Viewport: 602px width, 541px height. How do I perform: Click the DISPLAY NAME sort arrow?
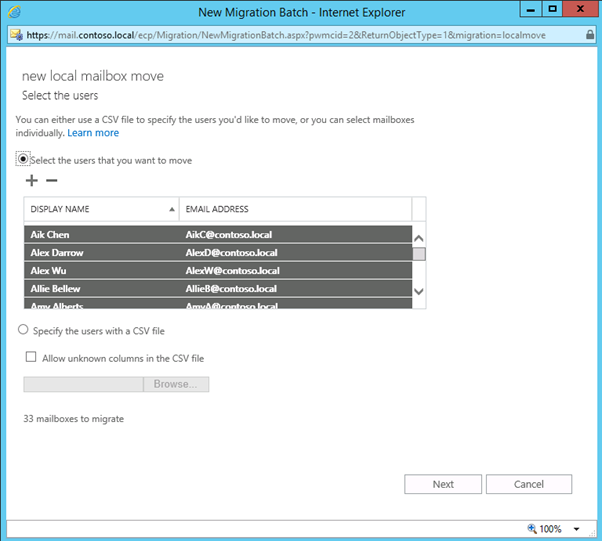172,209
